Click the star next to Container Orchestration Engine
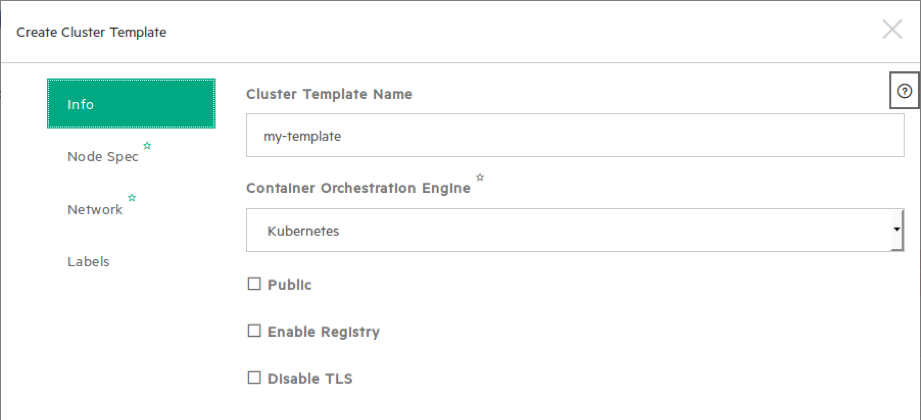The height and width of the screenshot is (420, 921). tap(480, 177)
